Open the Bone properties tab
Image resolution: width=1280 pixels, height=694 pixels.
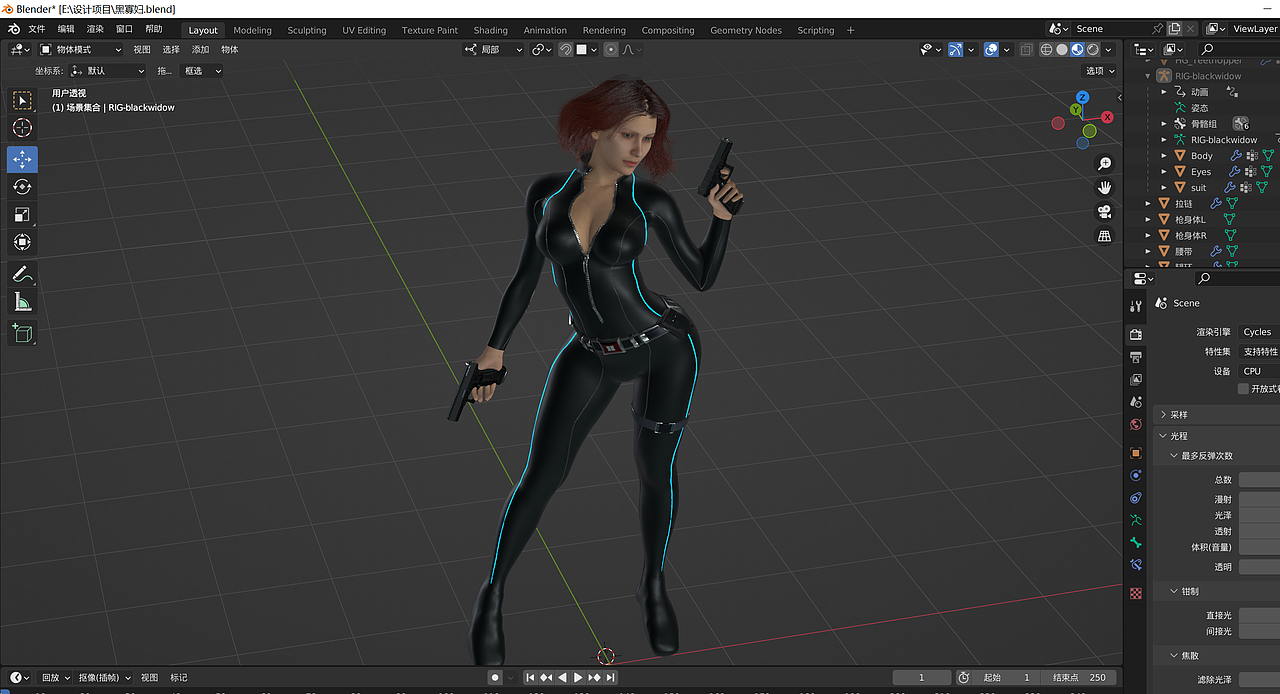pyautogui.click(x=1135, y=543)
